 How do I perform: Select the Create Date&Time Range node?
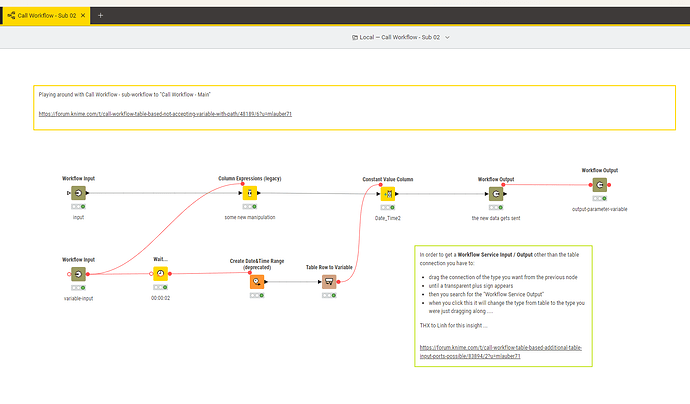point(257,282)
